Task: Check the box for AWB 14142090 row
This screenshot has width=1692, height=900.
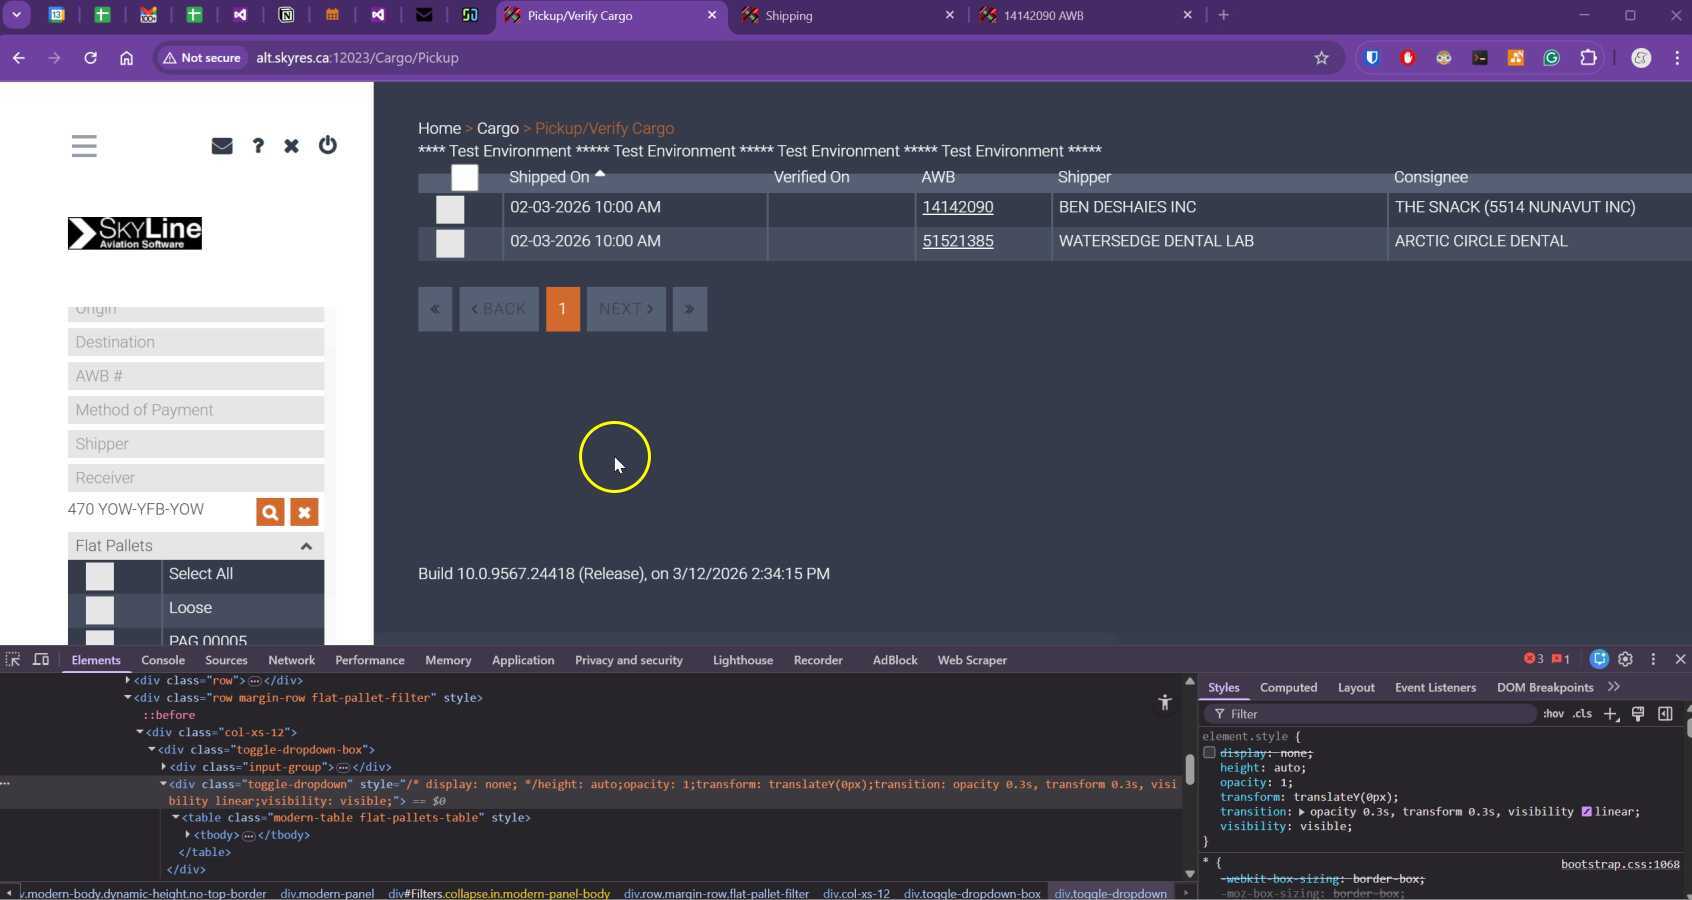Action: pos(450,209)
